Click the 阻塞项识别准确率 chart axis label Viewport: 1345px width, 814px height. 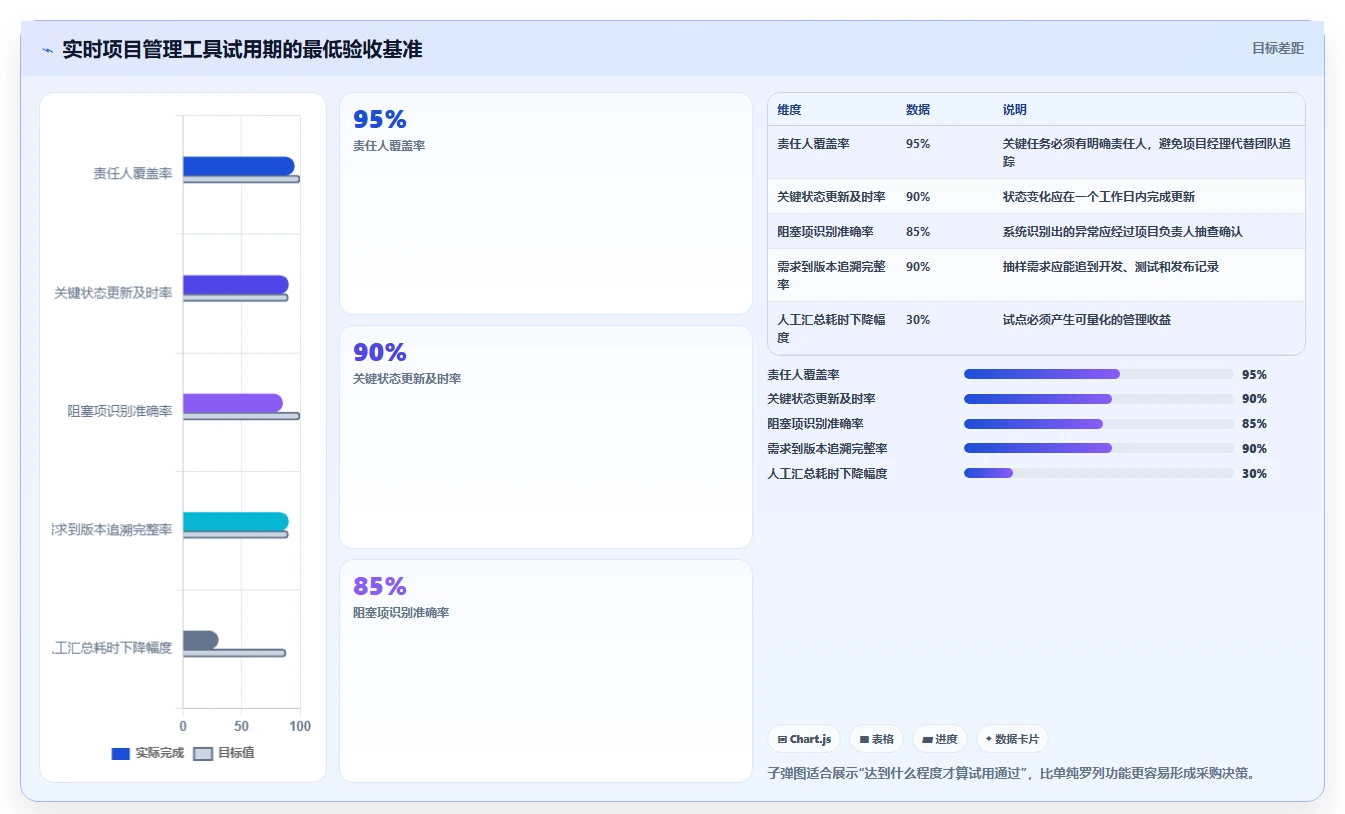click(x=120, y=411)
